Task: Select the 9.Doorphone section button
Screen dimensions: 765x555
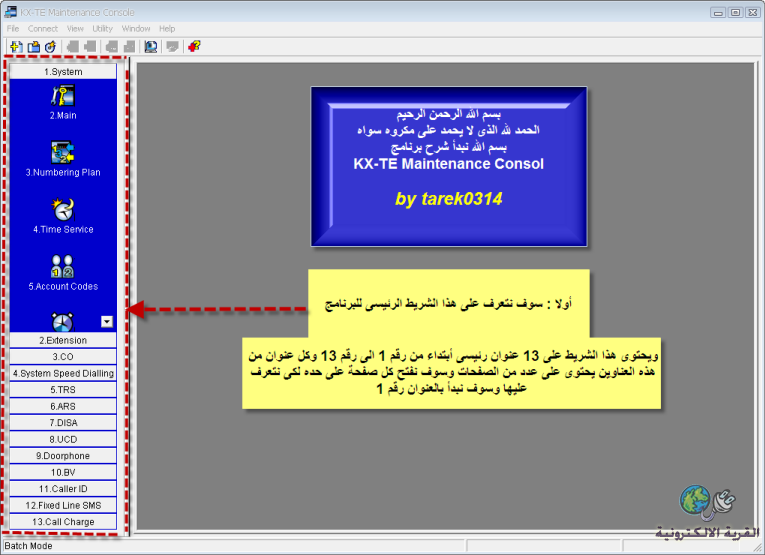Action: coord(63,456)
